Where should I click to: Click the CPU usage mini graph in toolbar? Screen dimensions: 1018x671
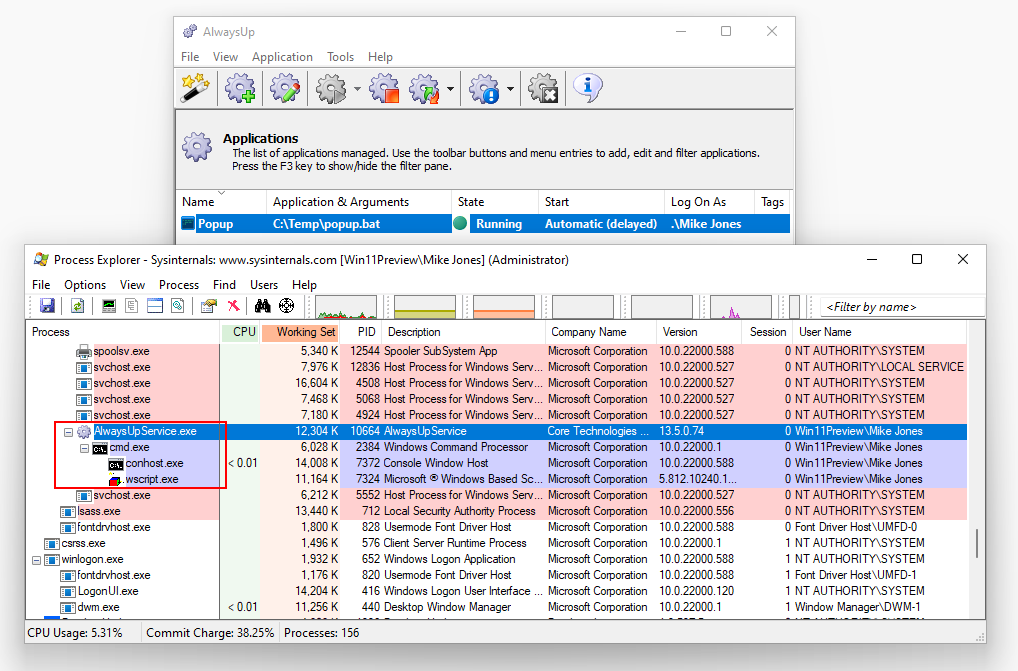click(346, 307)
